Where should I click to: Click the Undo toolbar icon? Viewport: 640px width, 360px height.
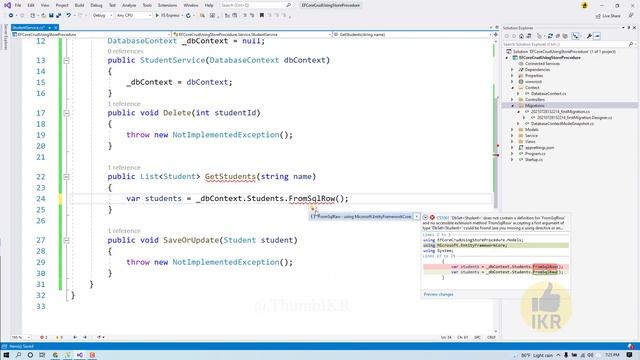pos(69,16)
